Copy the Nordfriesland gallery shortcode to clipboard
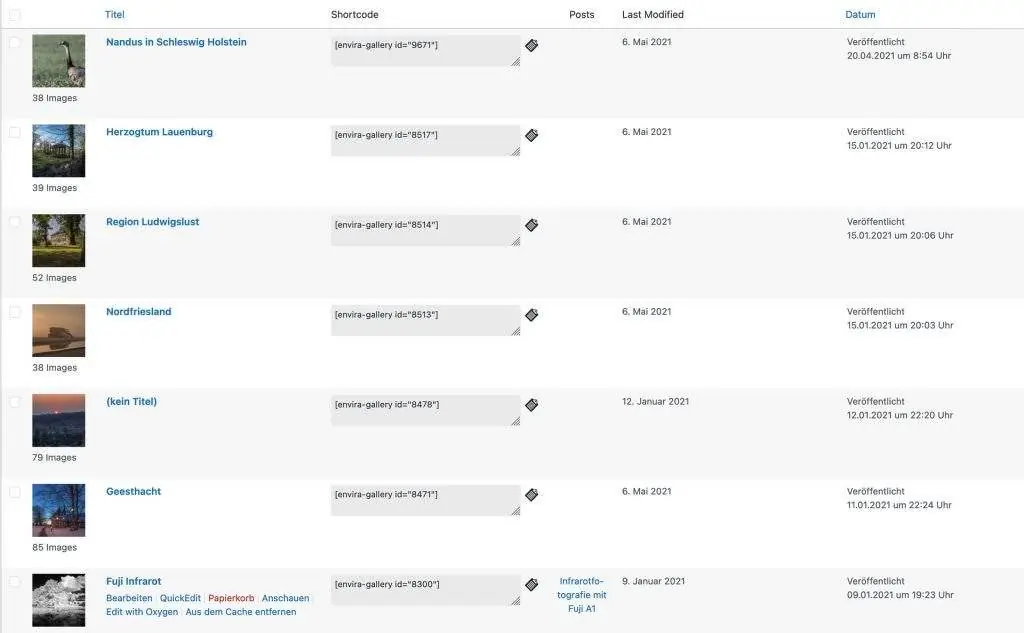 coord(532,315)
